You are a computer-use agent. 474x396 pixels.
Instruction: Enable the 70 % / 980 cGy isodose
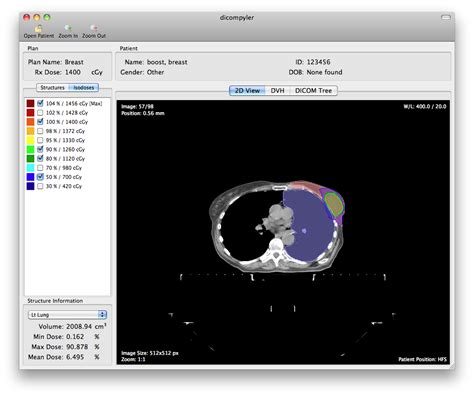pyautogui.click(x=40, y=168)
